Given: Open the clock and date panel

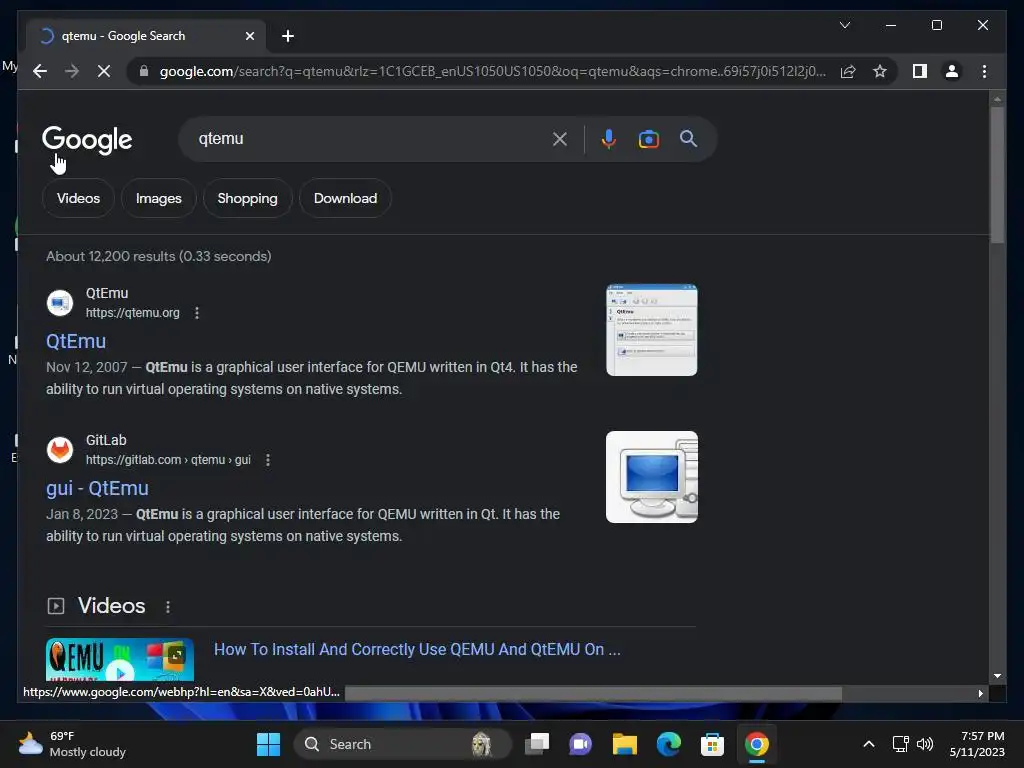Looking at the screenshot, I should coord(977,744).
